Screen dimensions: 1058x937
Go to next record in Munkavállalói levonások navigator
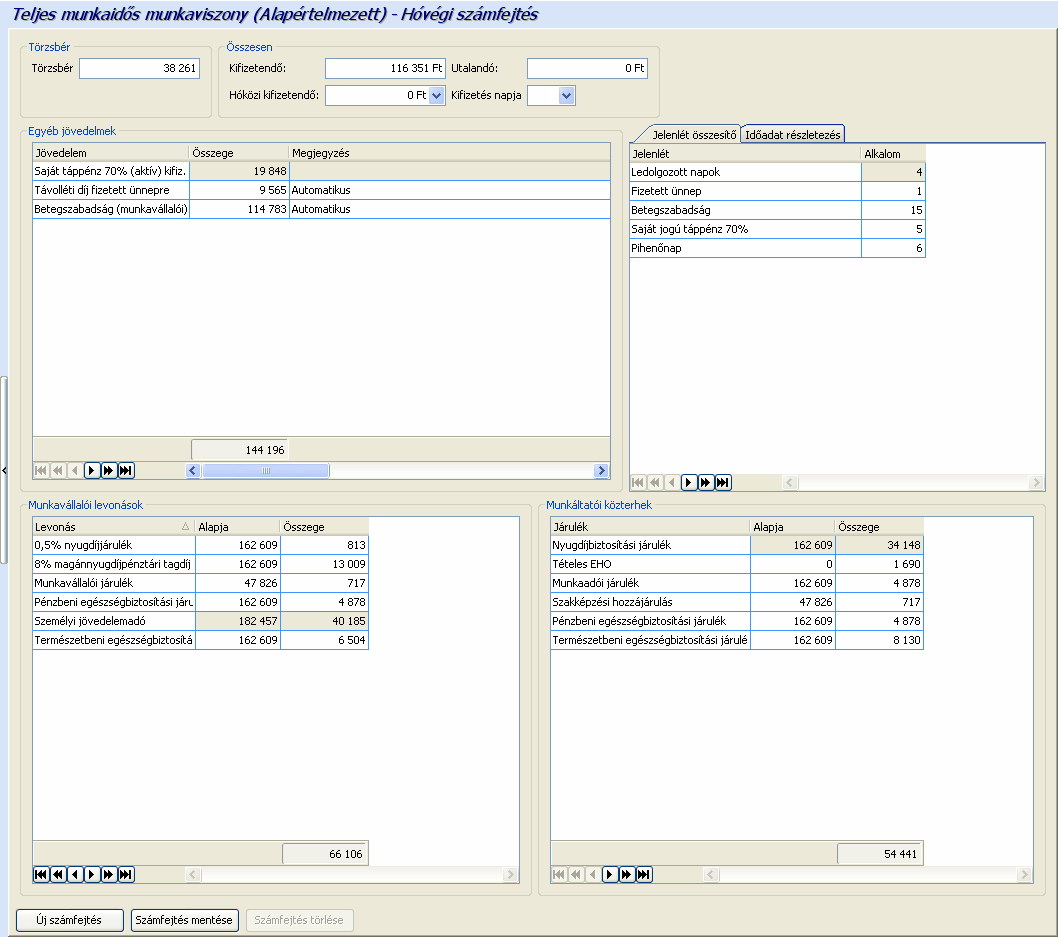click(92, 874)
